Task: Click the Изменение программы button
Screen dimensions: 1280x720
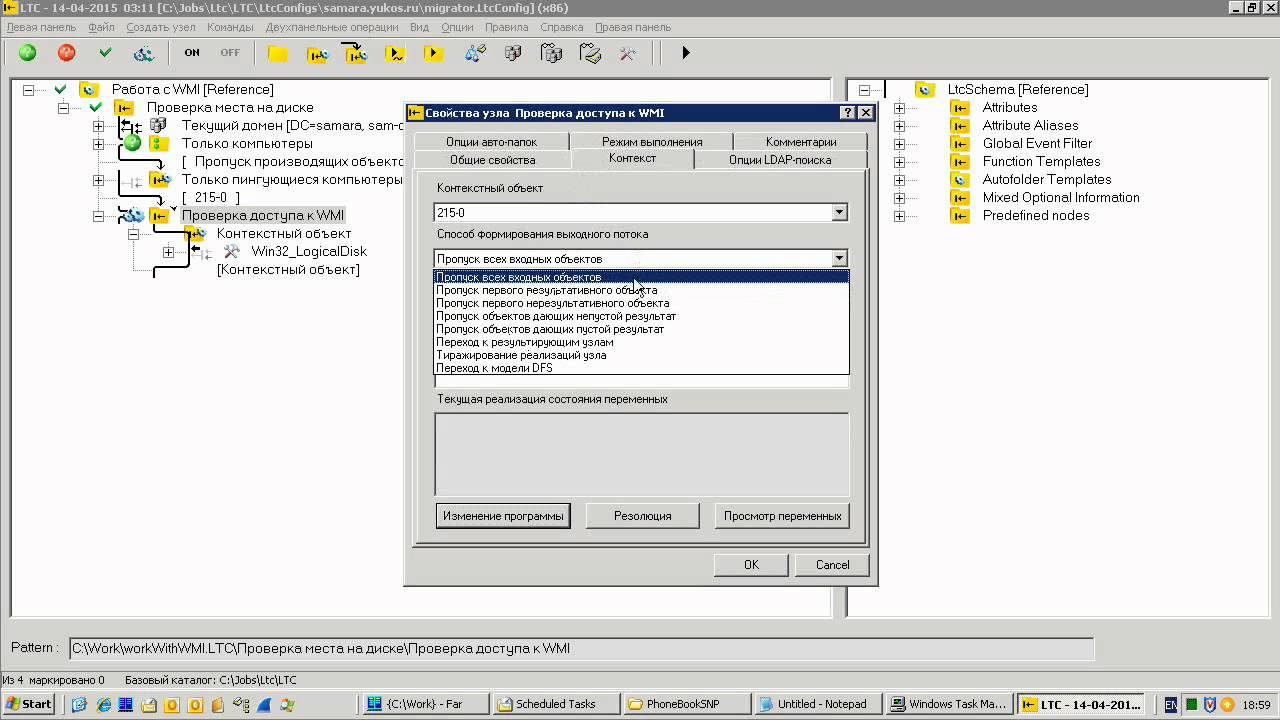Action: coord(503,516)
